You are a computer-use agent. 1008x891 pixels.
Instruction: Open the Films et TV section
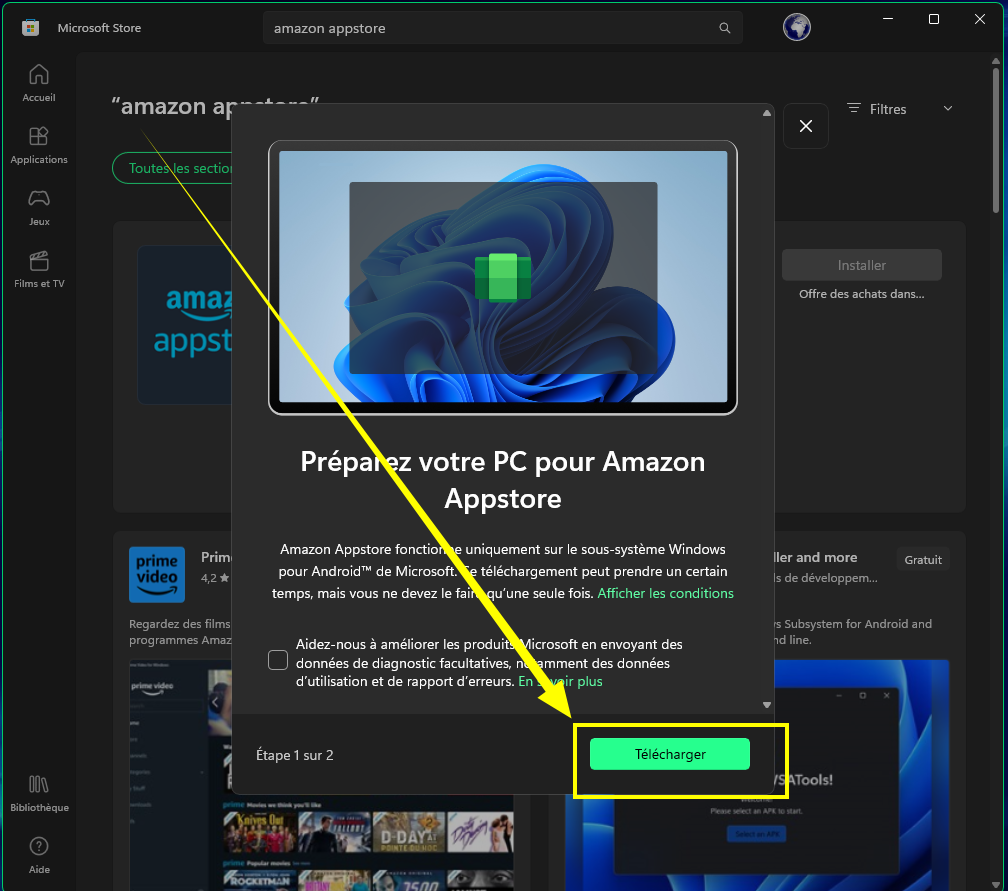39,269
